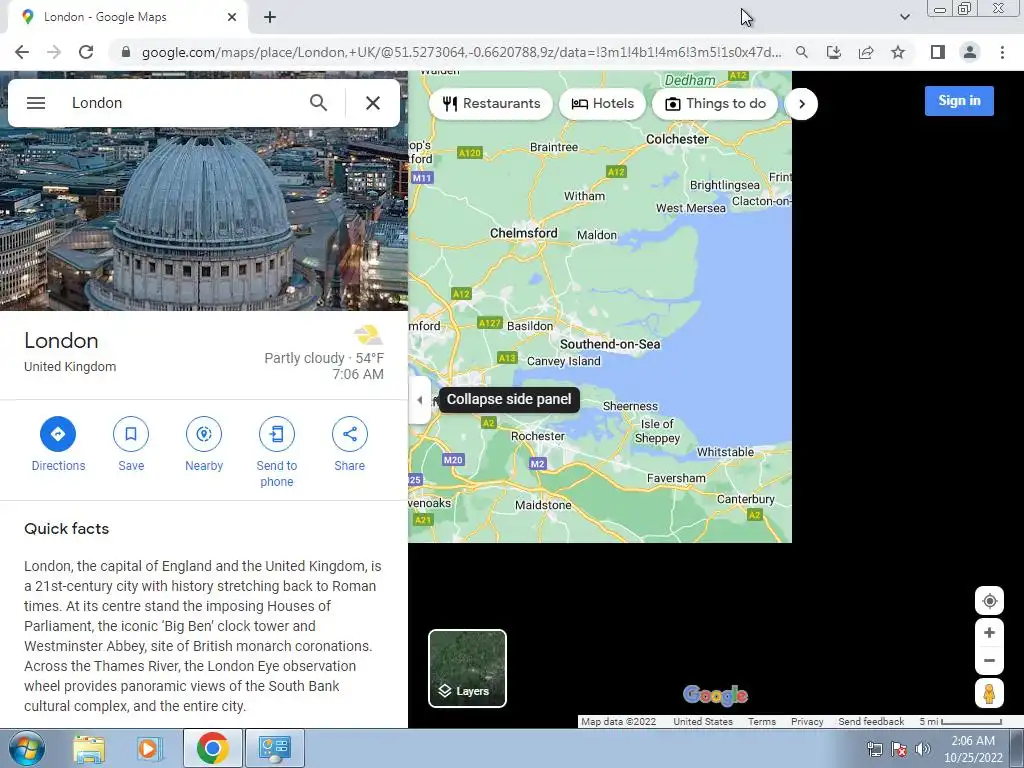
Task: Open Windows Media Player from taskbar
Action: point(149,748)
